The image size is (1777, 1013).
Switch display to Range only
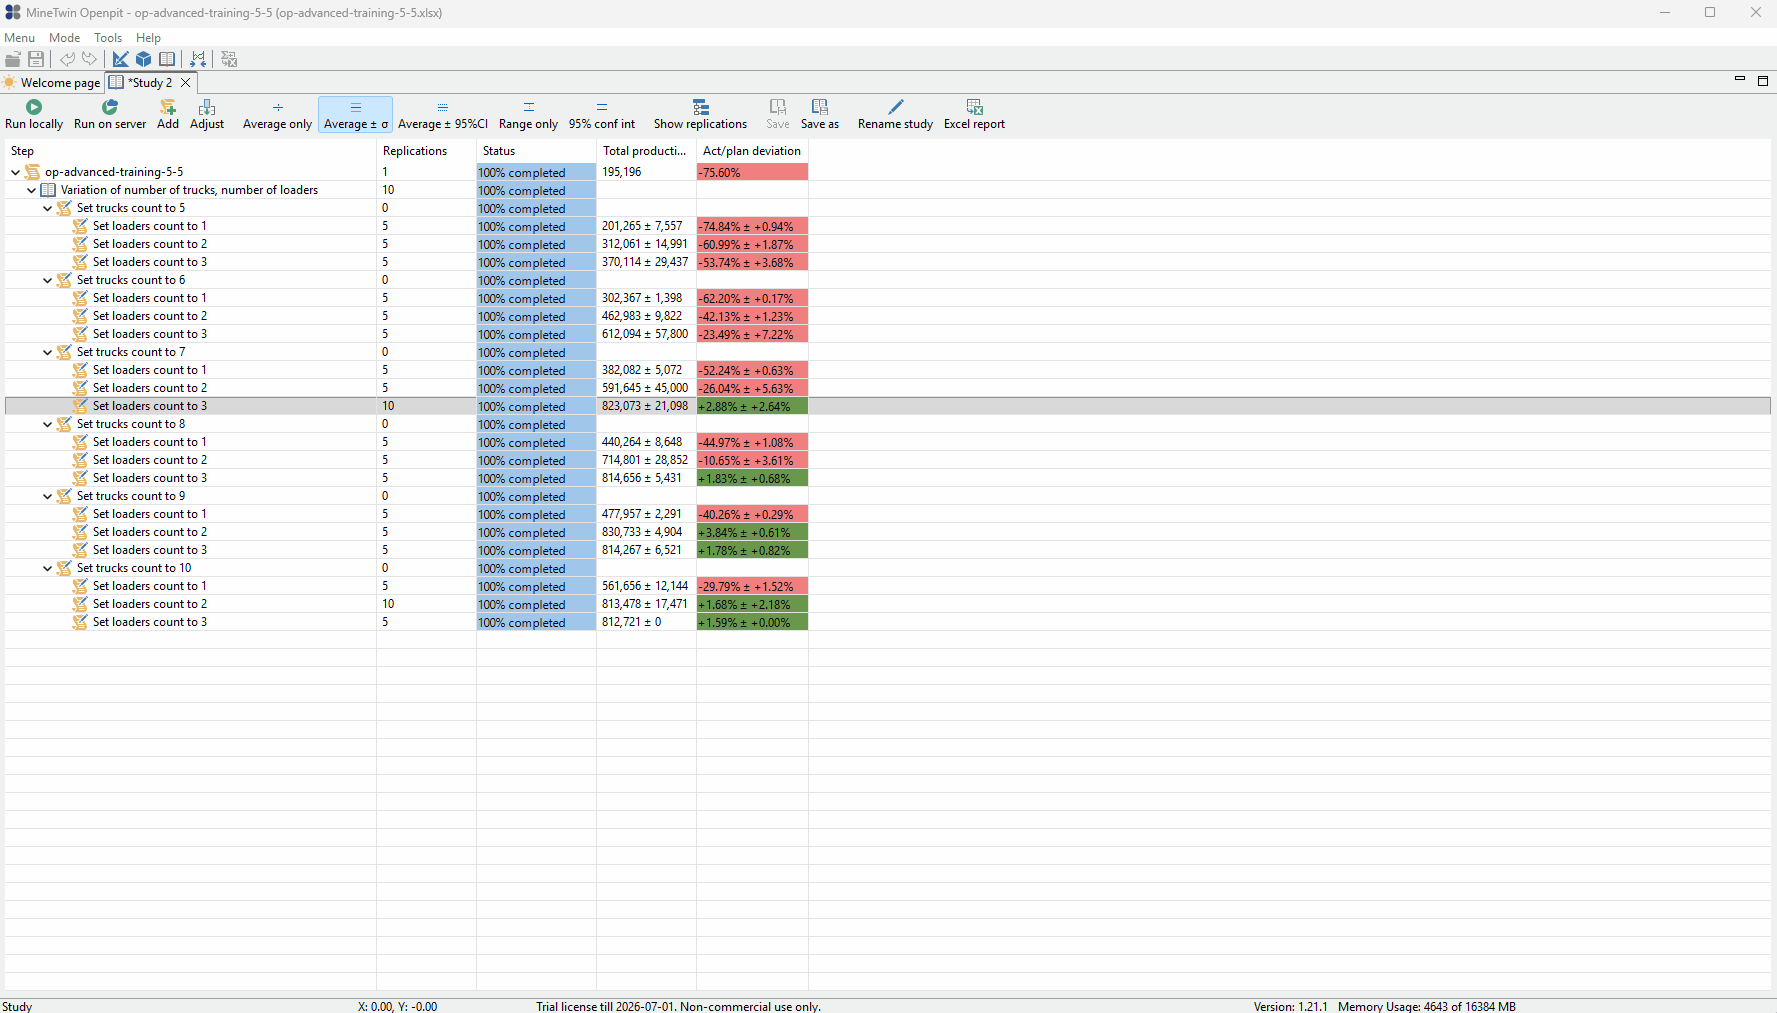pos(528,115)
